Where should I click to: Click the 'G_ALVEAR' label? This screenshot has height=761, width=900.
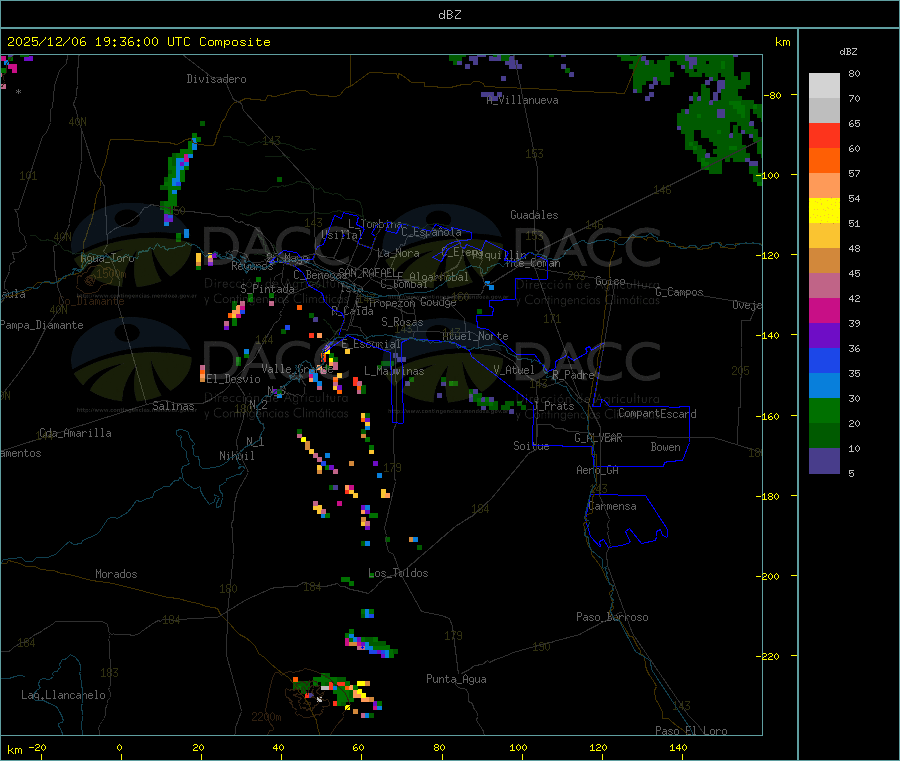tap(598, 438)
